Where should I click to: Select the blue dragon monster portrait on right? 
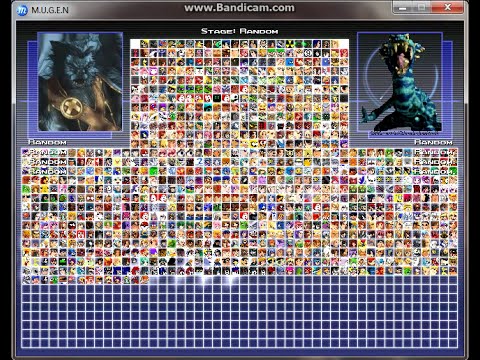pyautogui.click(x=400, y=82)
